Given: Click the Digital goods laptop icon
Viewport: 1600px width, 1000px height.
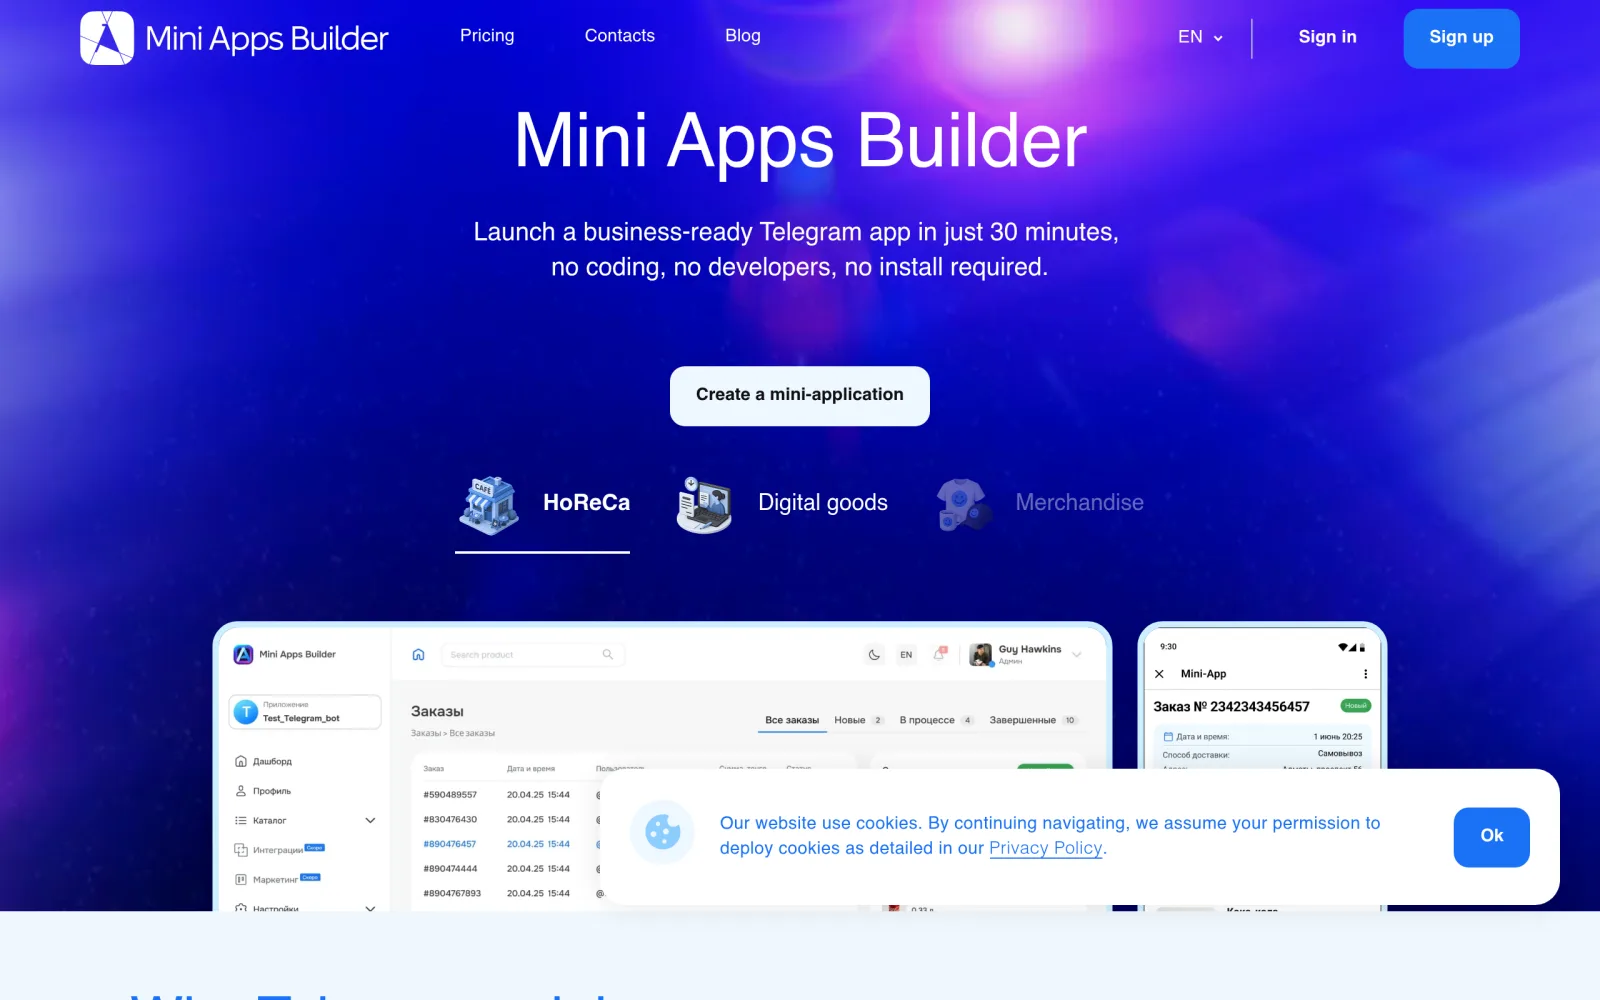Looking at the screenshot, I should (x=704, y=504).
